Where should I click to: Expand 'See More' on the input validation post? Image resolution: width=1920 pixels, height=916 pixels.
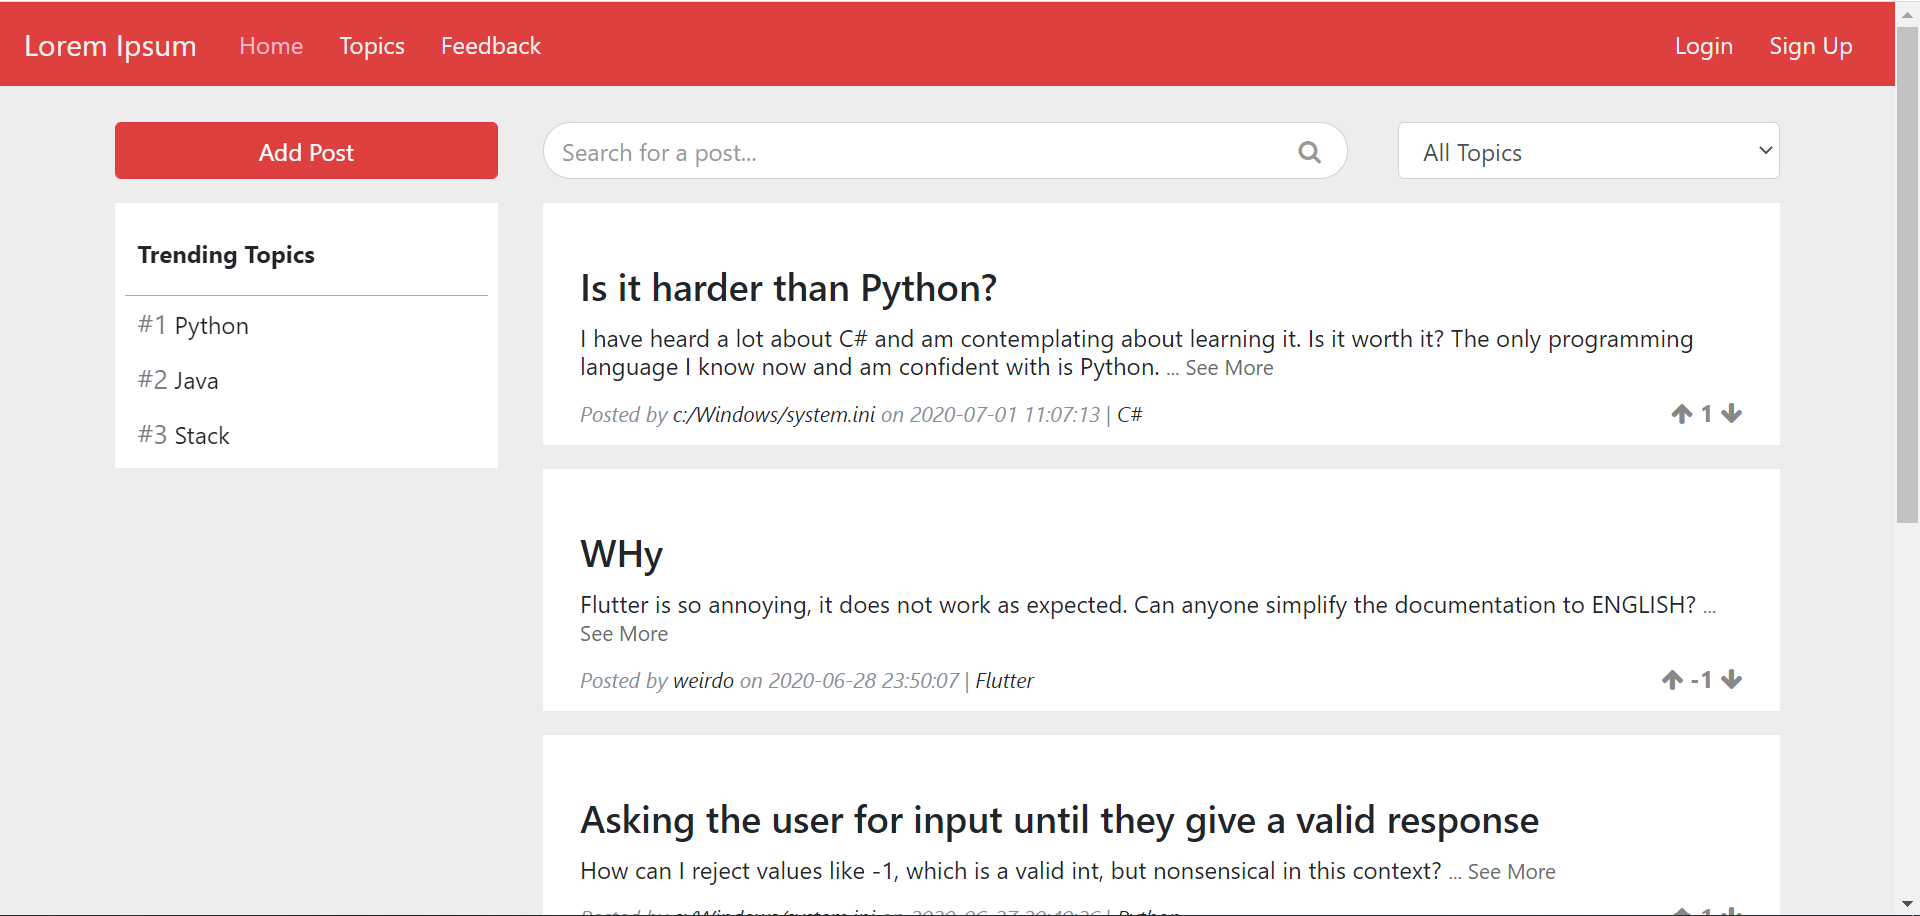(x=1511, y=872)
